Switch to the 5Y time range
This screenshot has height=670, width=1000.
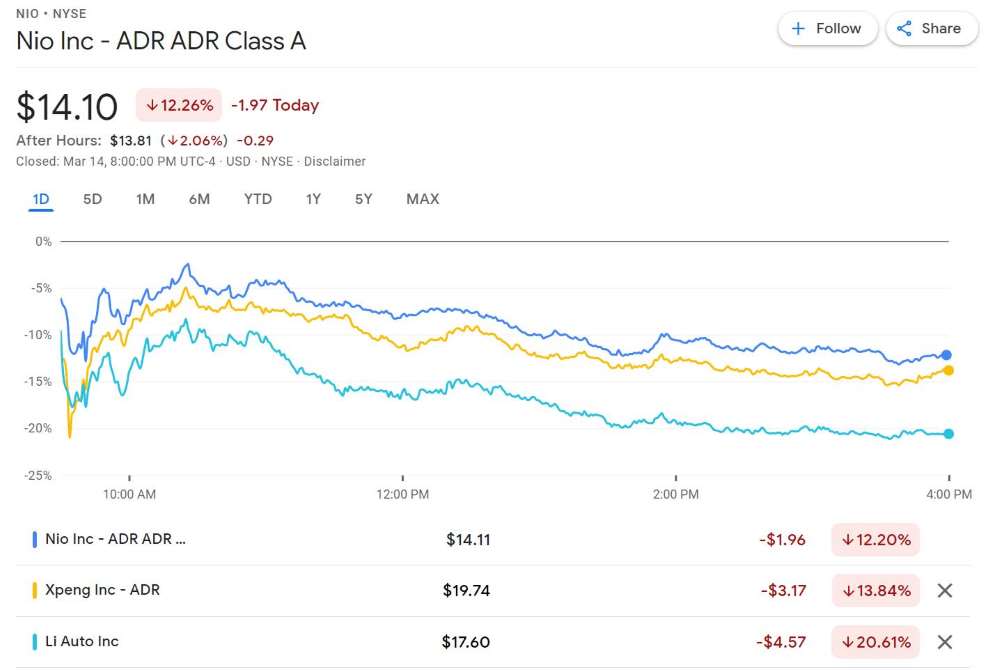tap(363, 199)
